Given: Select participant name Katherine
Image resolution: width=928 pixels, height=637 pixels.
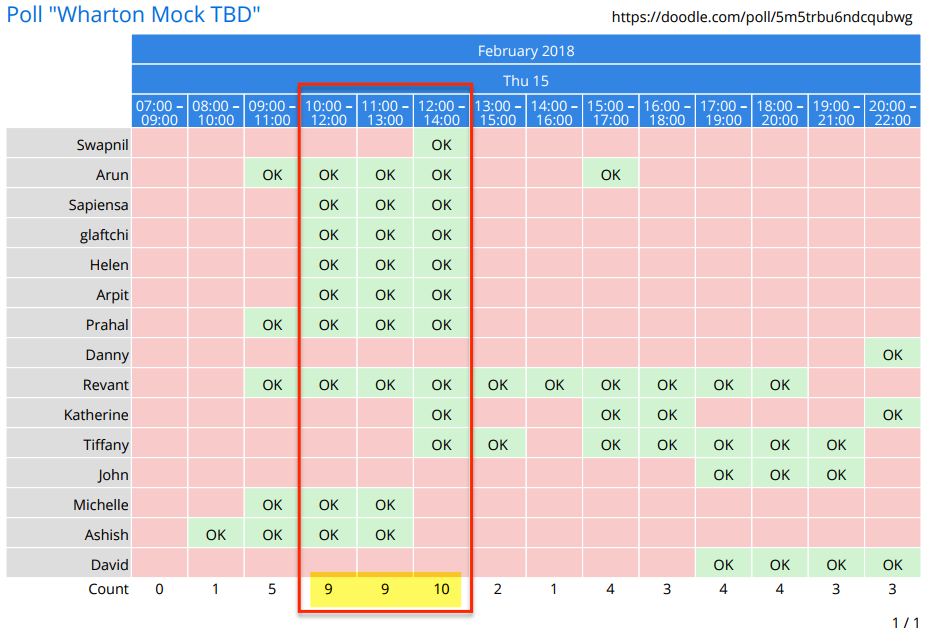Looking at the screenshot, I should point(96,415).
